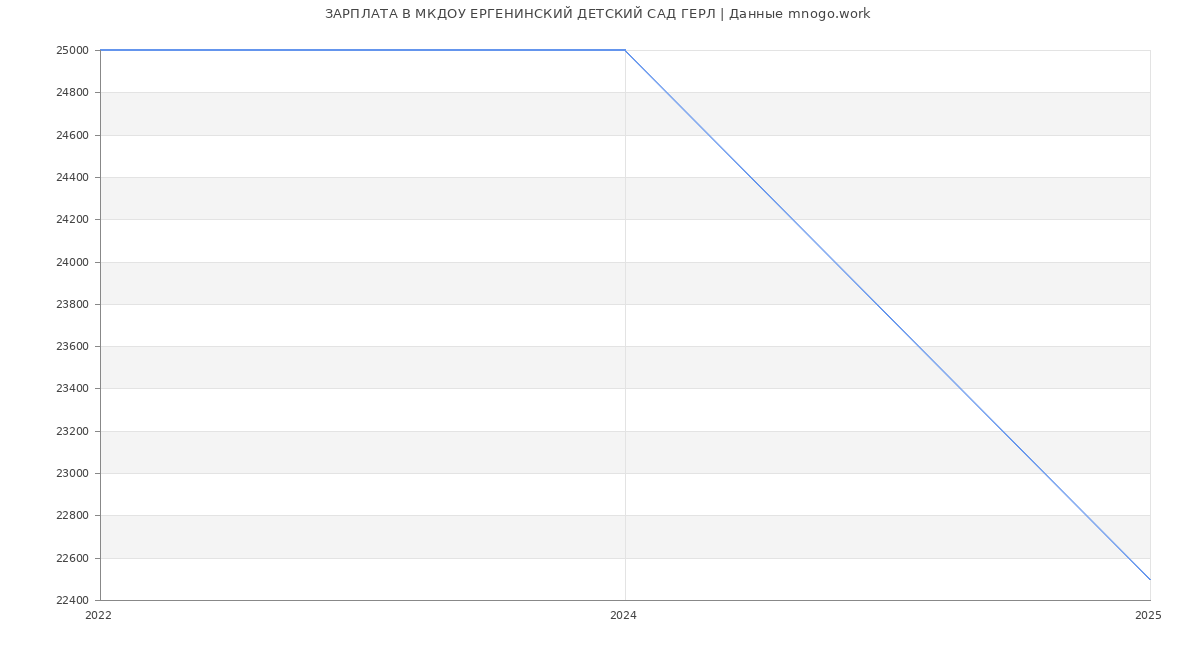Select the 23200 y-axis label
The width and height of the screenshot is (1200, 650).
(x=74, y=432)
